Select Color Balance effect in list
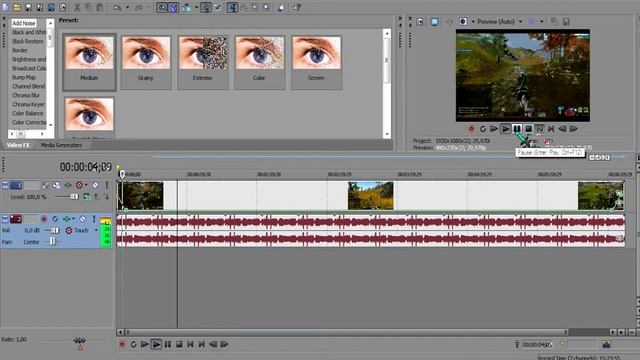This screenshot has width=640, height=360. click(27, 113)
